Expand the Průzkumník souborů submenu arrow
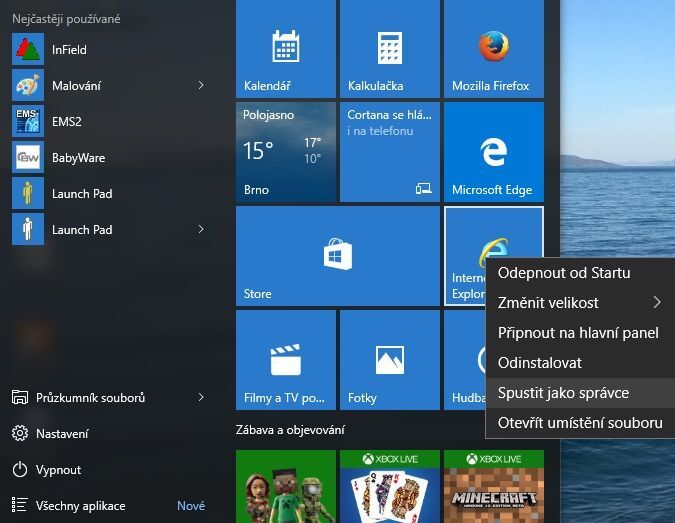675x523 pixels. tap(201, 397)
